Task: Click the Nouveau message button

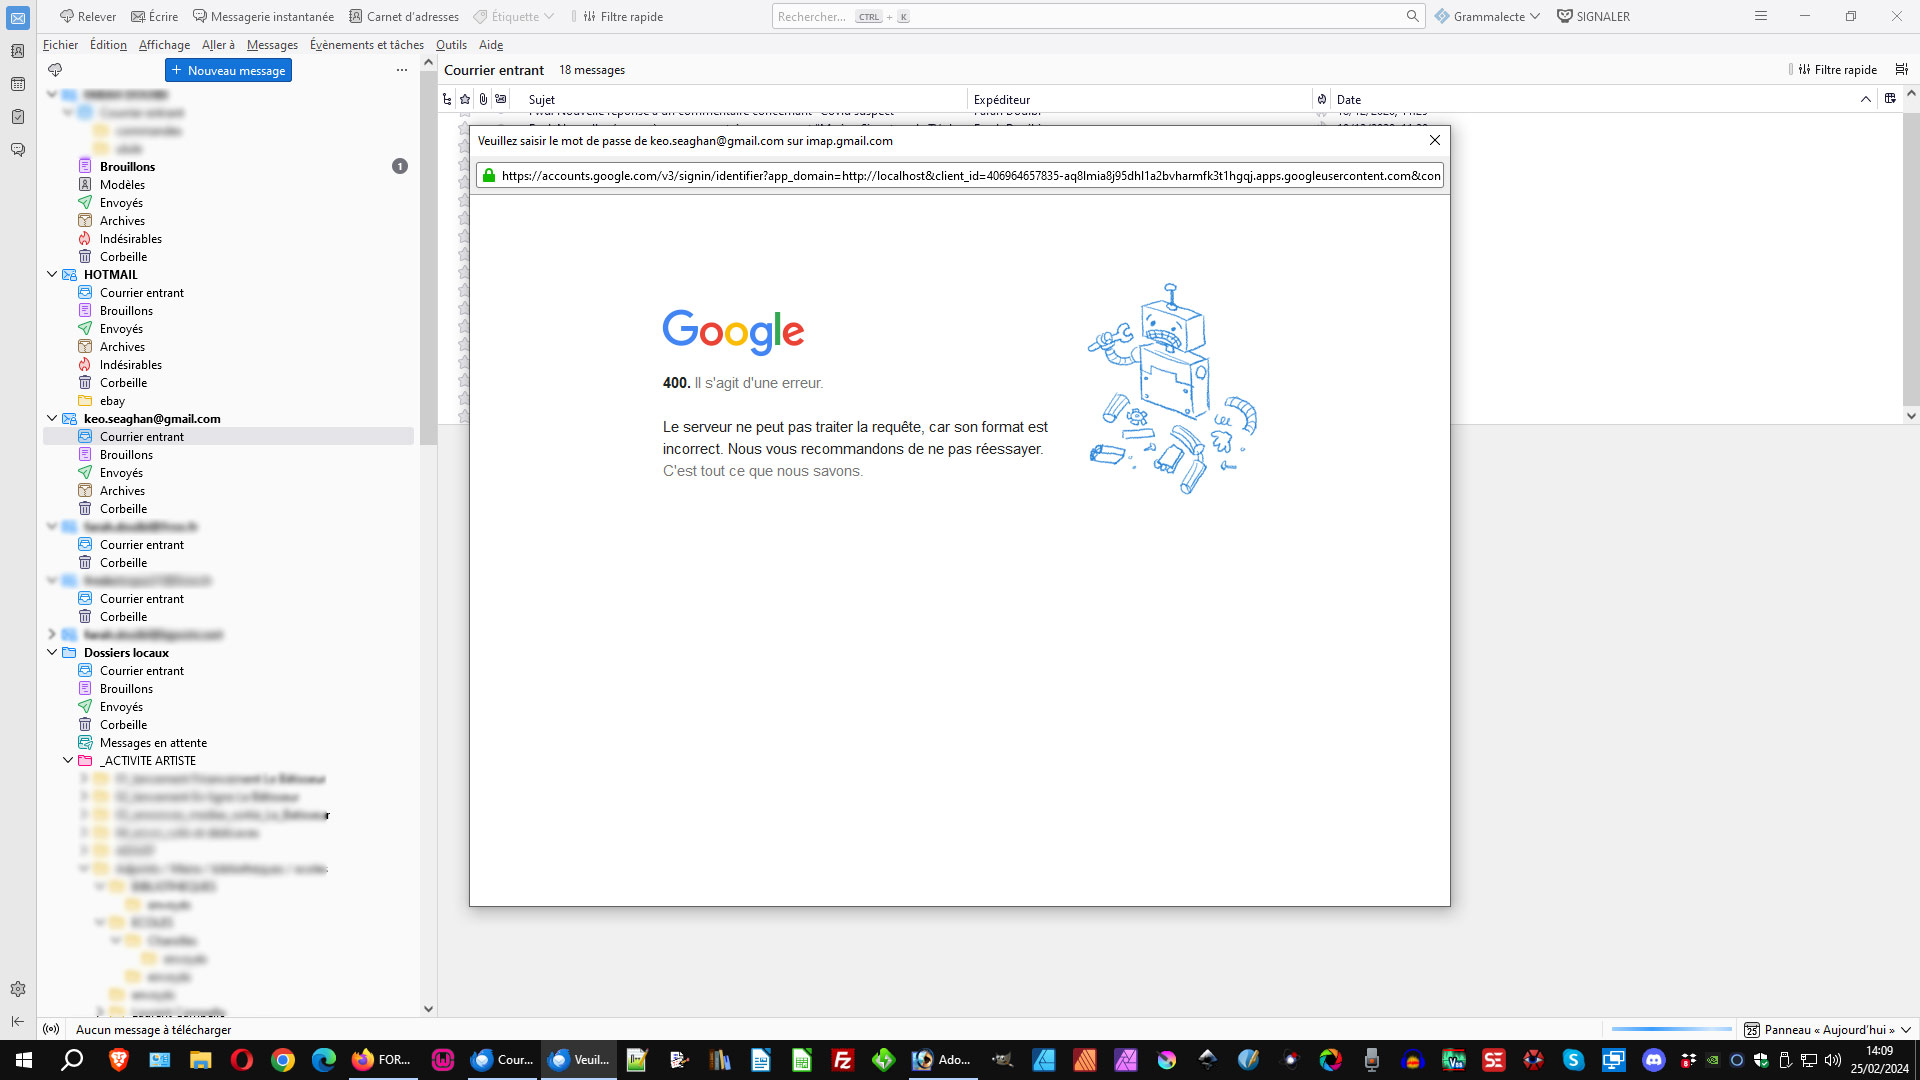Action: pyautogui.click(x=228, y=70)
